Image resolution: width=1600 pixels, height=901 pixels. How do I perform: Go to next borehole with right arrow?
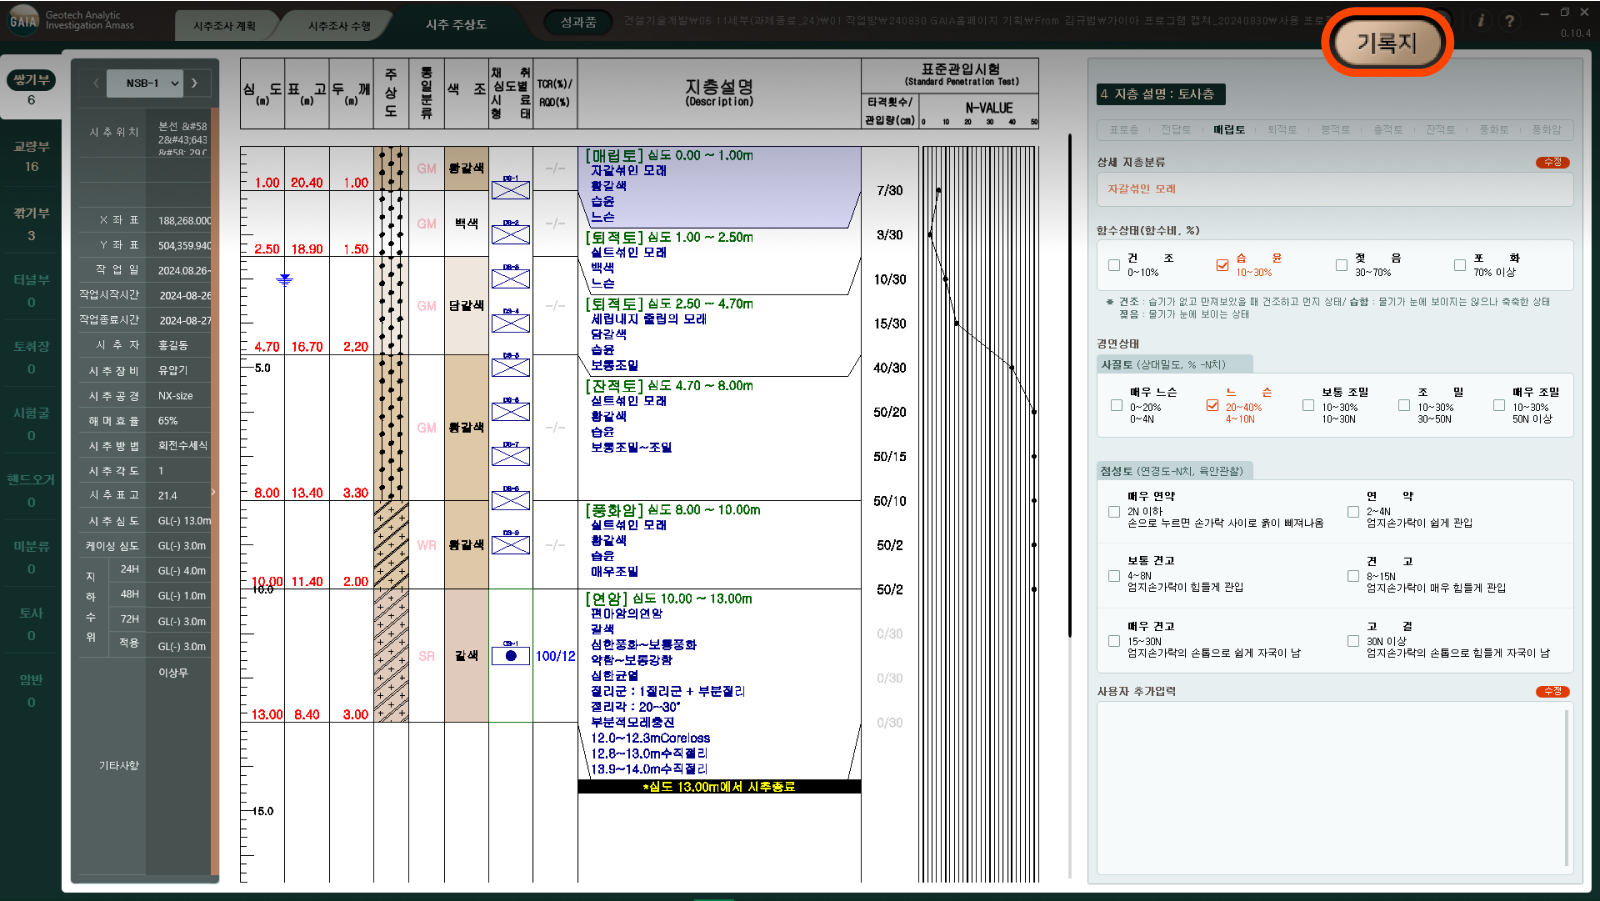tap(194, 83)
